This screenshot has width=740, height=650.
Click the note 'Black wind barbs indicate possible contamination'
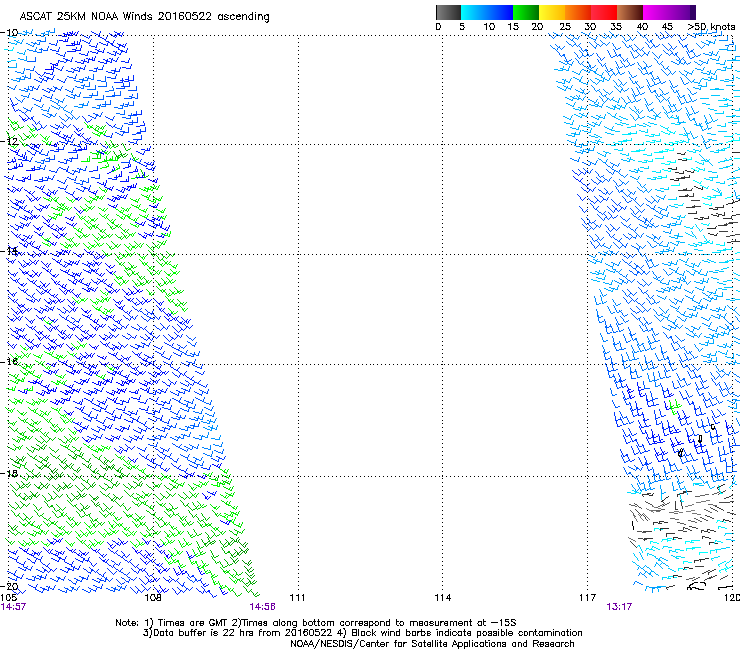click(x=466, y=633)
